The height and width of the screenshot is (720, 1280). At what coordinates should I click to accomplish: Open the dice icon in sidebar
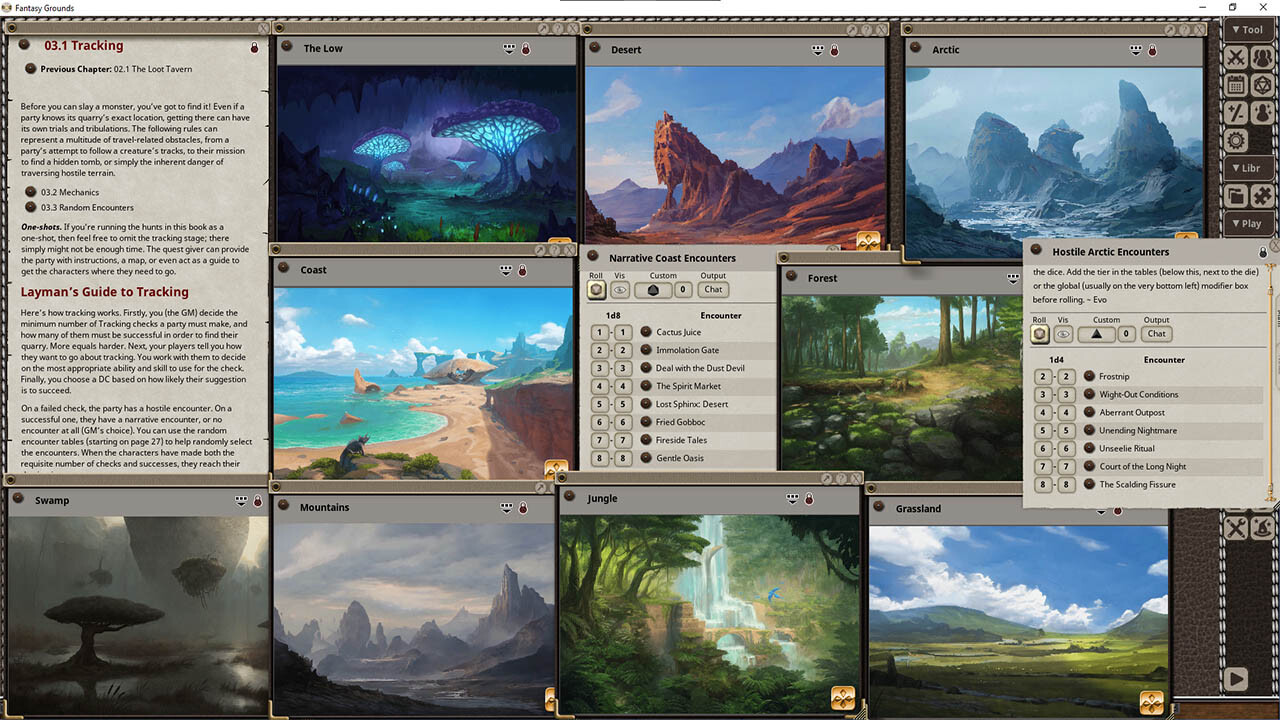(x=1263, y=85)
